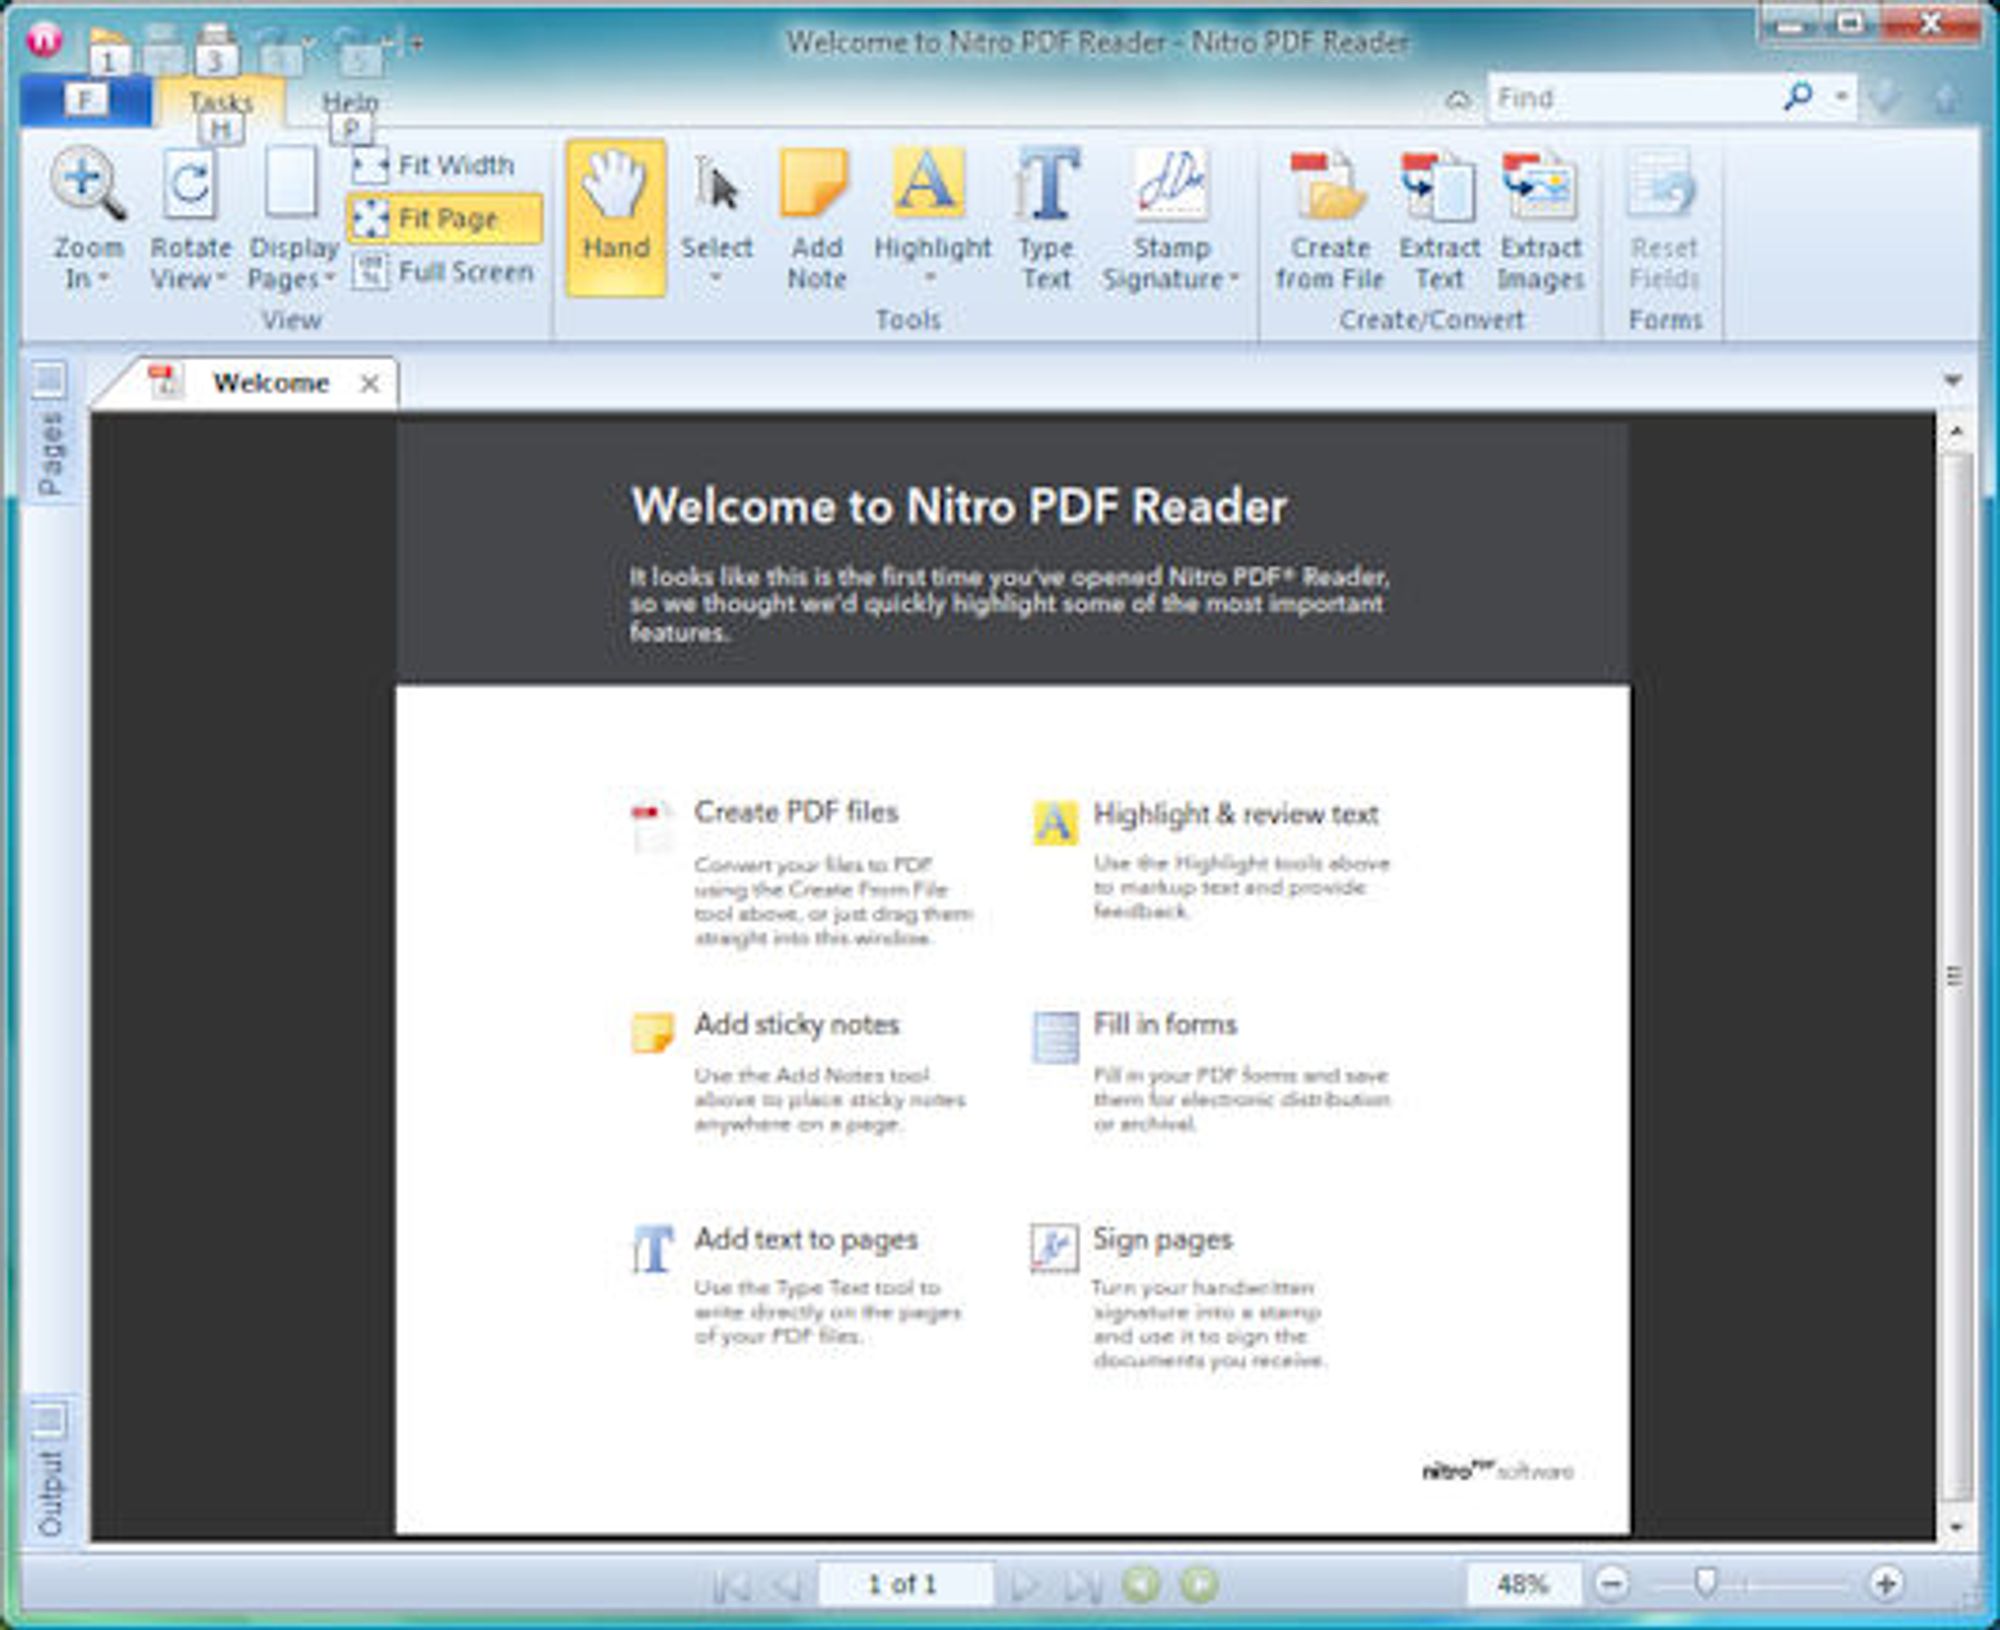Jump to the last page button
2000x1630 pixels.
(1083, 1585)
